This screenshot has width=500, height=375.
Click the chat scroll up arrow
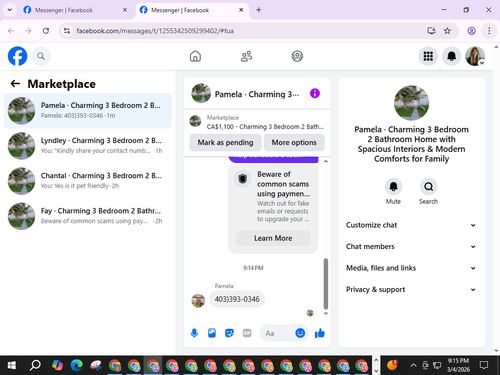click(326, 161)
